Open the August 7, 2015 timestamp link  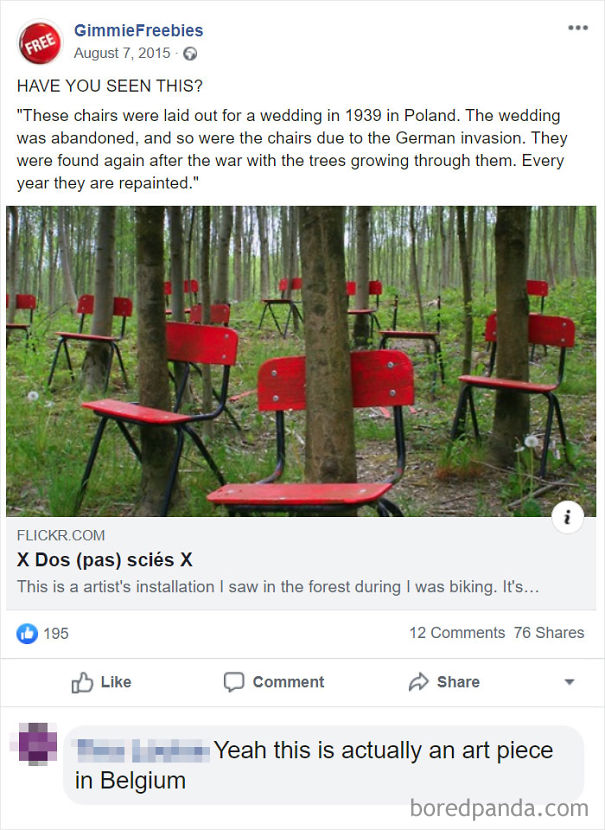tap(122, 53)
